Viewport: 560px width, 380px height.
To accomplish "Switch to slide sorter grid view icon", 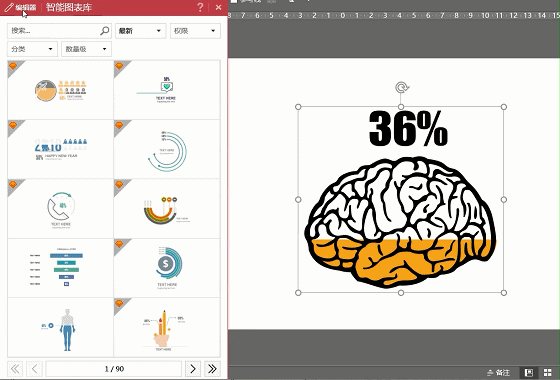I will (548, 372).
